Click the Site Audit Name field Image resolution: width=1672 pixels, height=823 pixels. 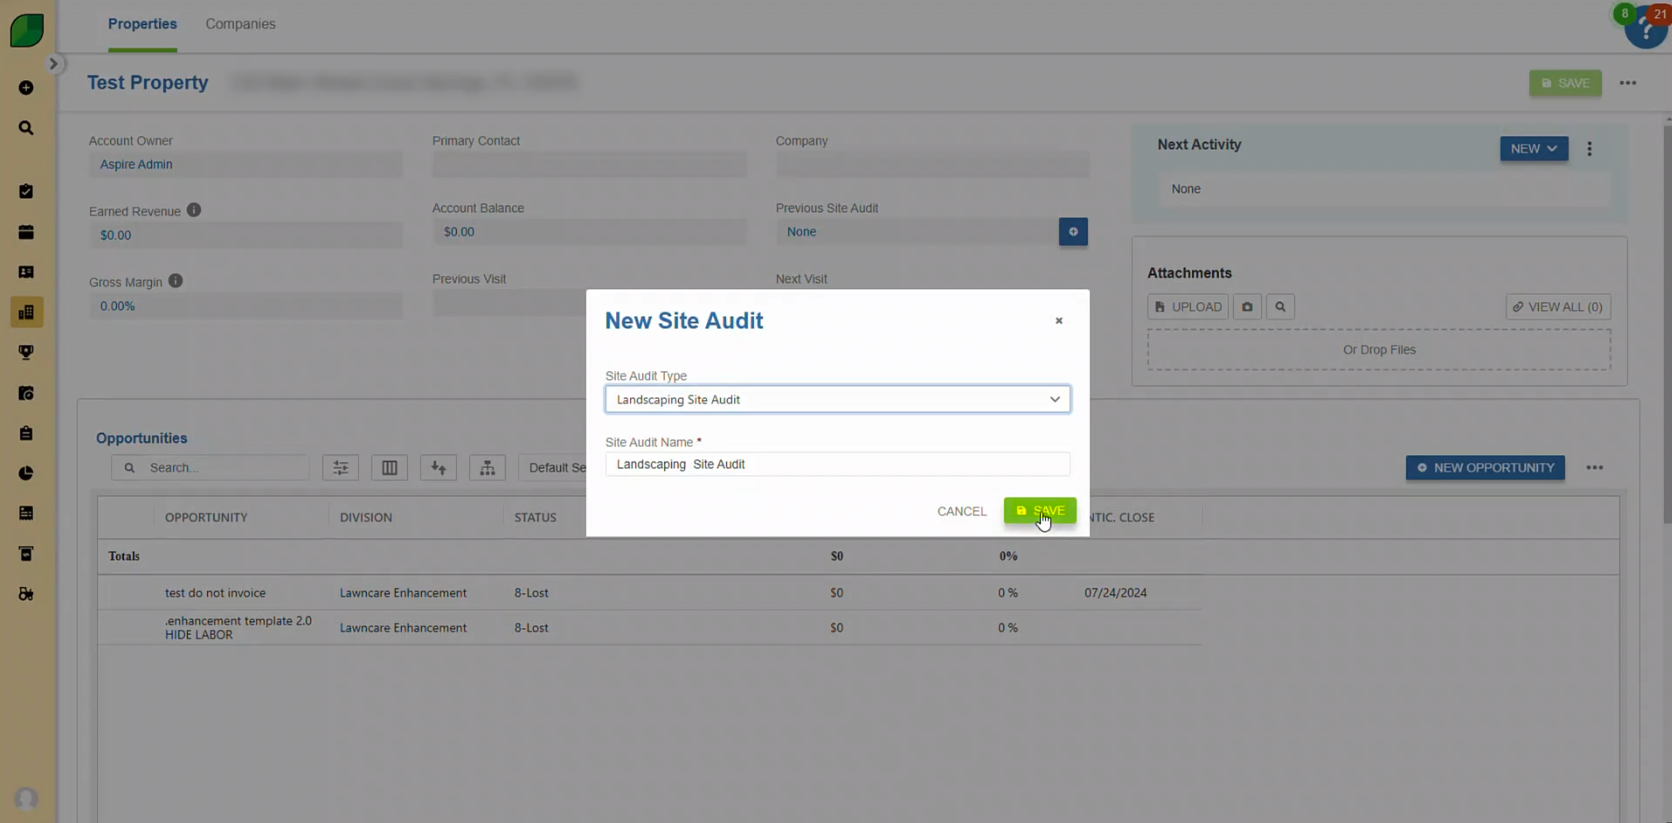click(x=837, y=464)
